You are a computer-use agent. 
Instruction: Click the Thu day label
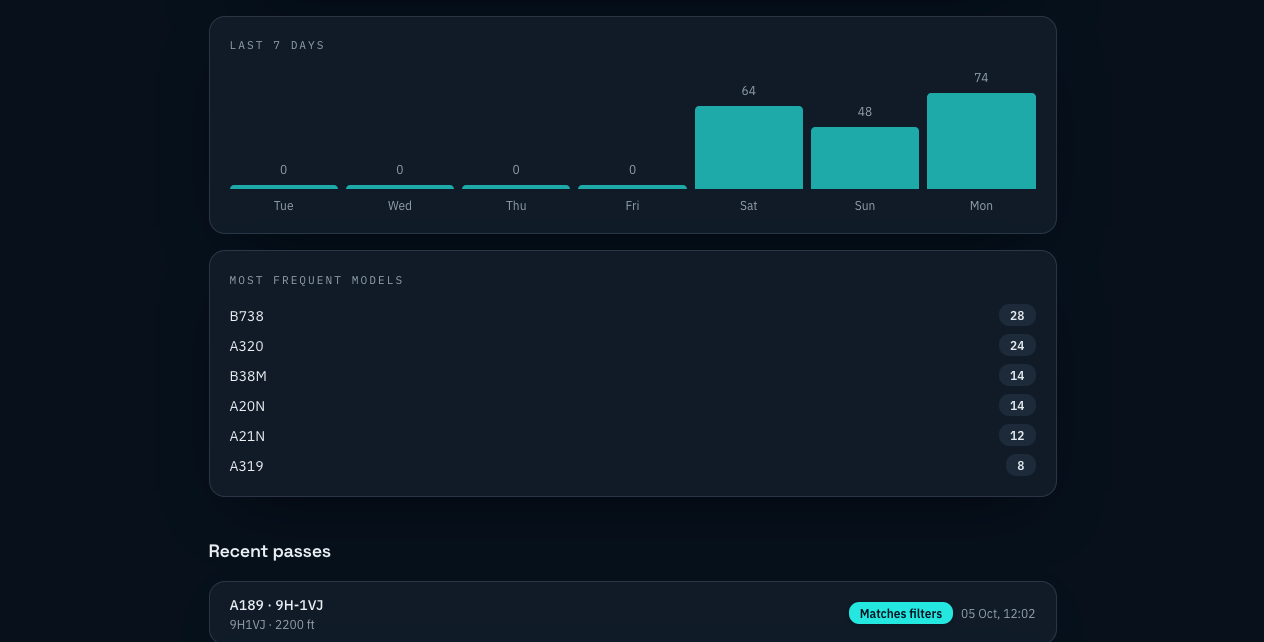tap(516, 206)
